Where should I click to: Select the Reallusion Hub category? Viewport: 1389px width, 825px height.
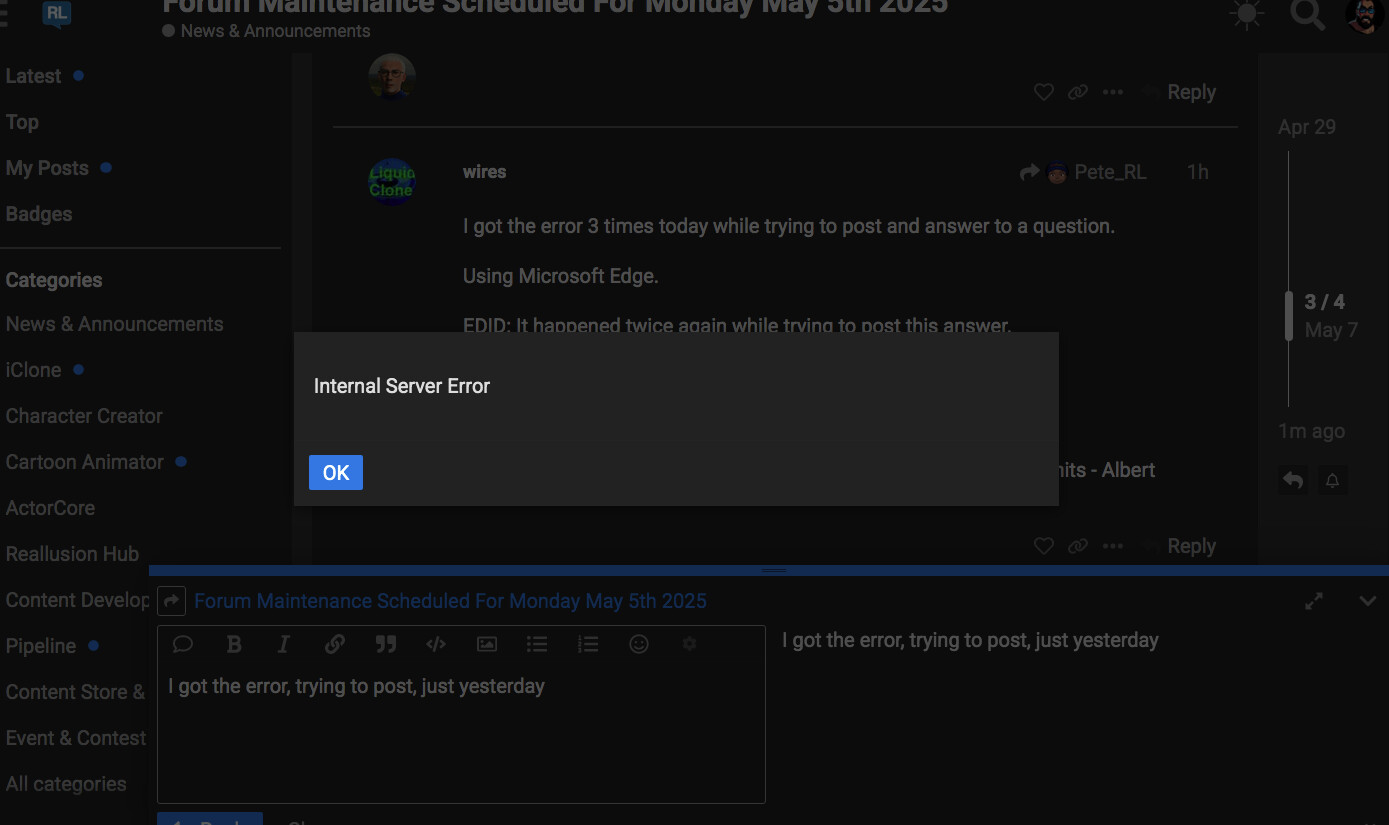[x=72, y=554]
